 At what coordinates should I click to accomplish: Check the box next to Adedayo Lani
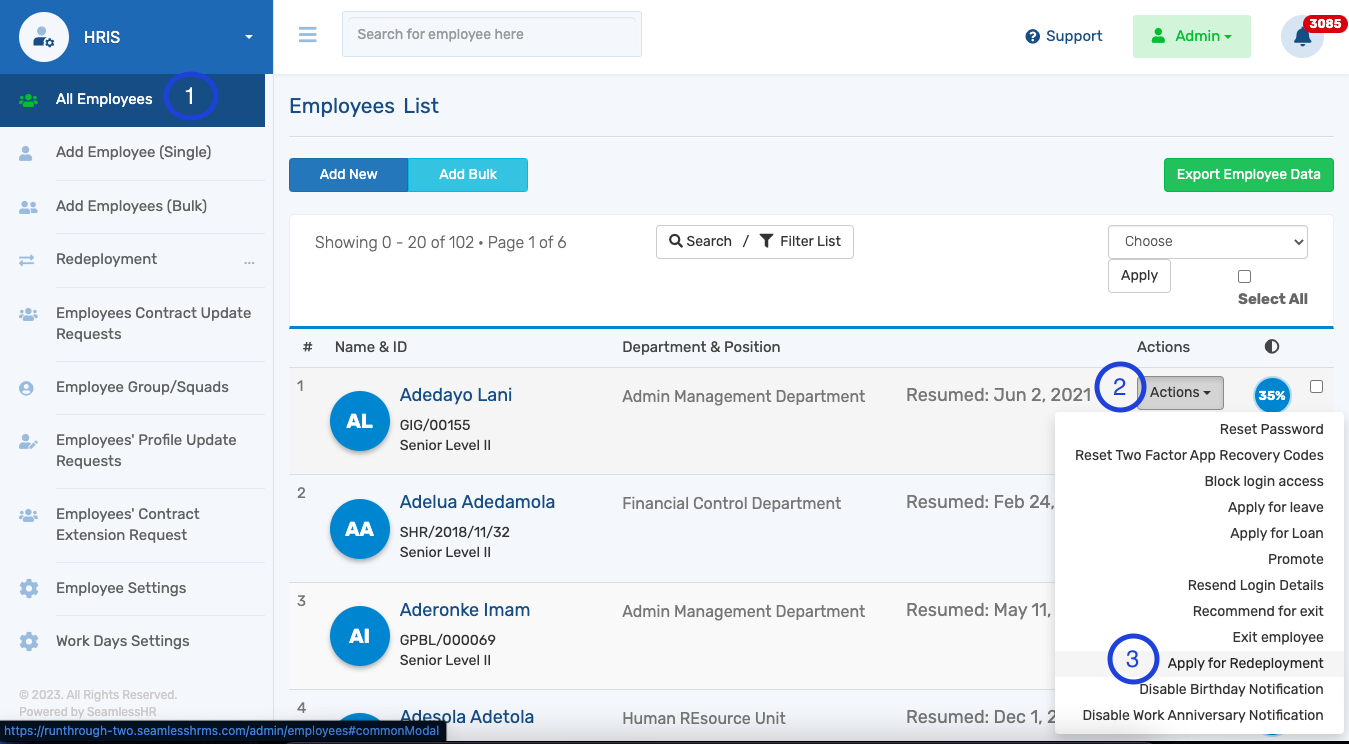(1316, 386)
